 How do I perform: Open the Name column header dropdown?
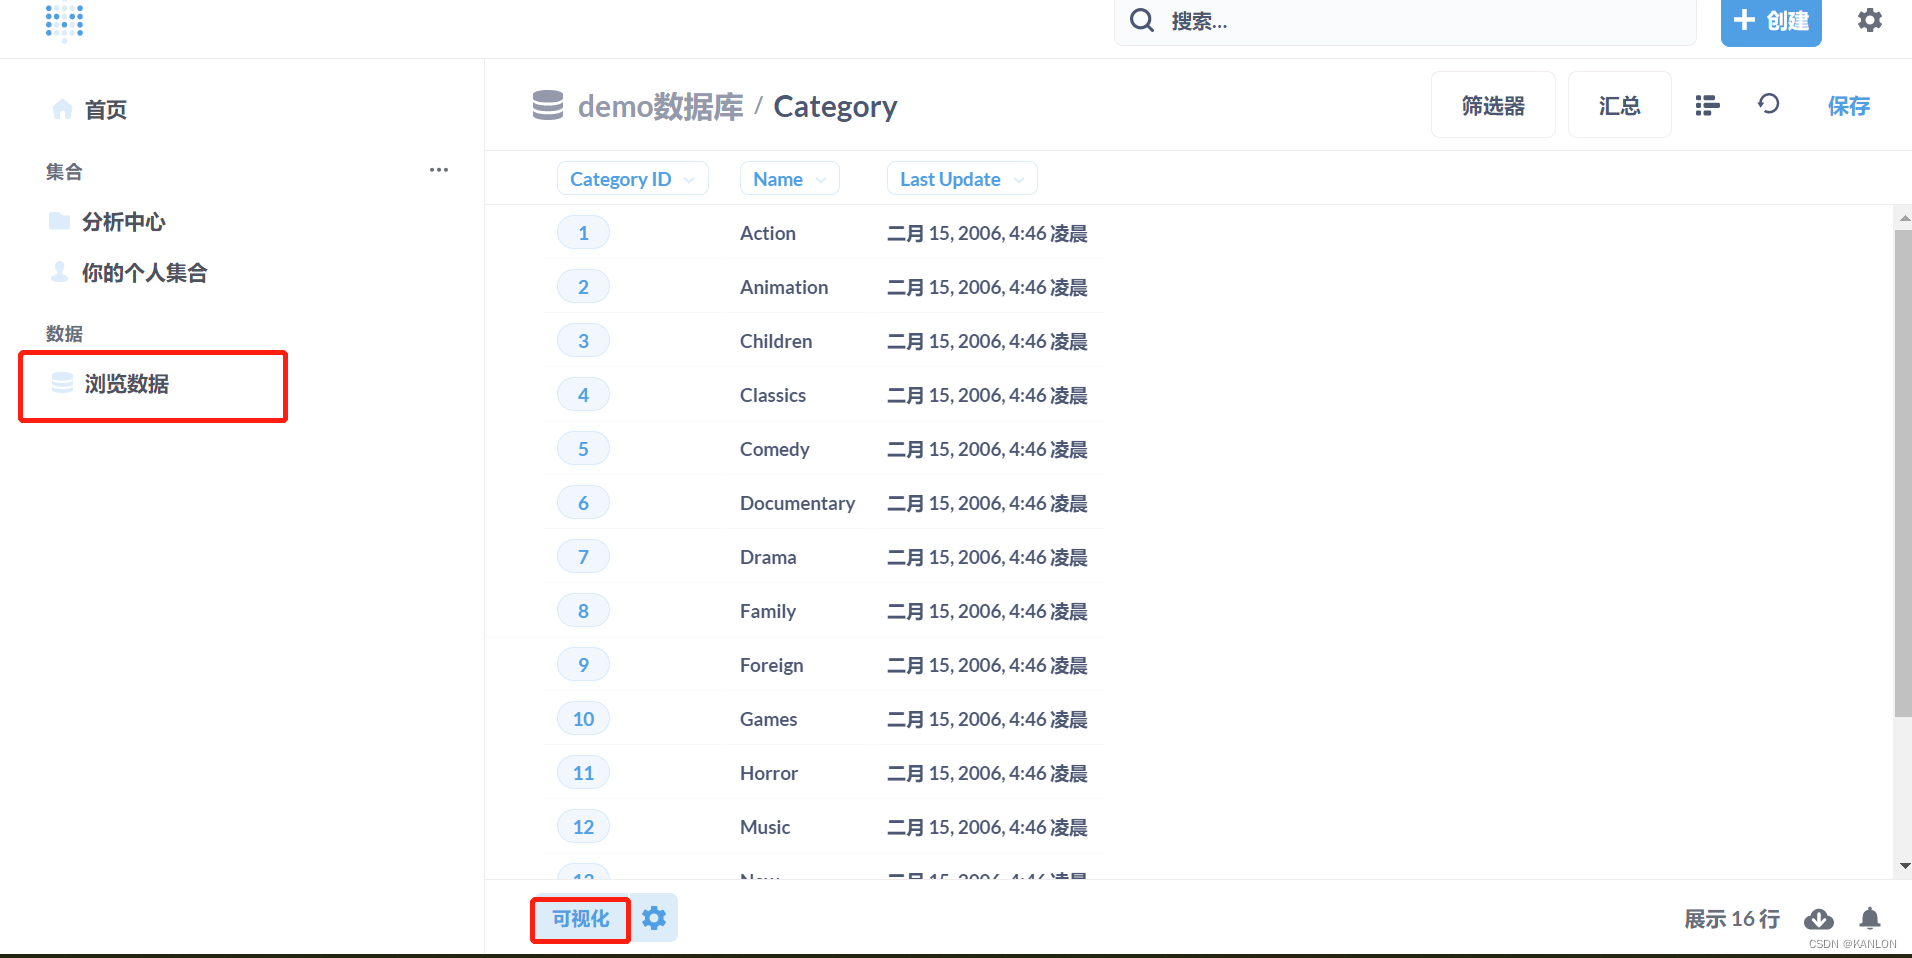pyautogui.click(x=788, y=178)
